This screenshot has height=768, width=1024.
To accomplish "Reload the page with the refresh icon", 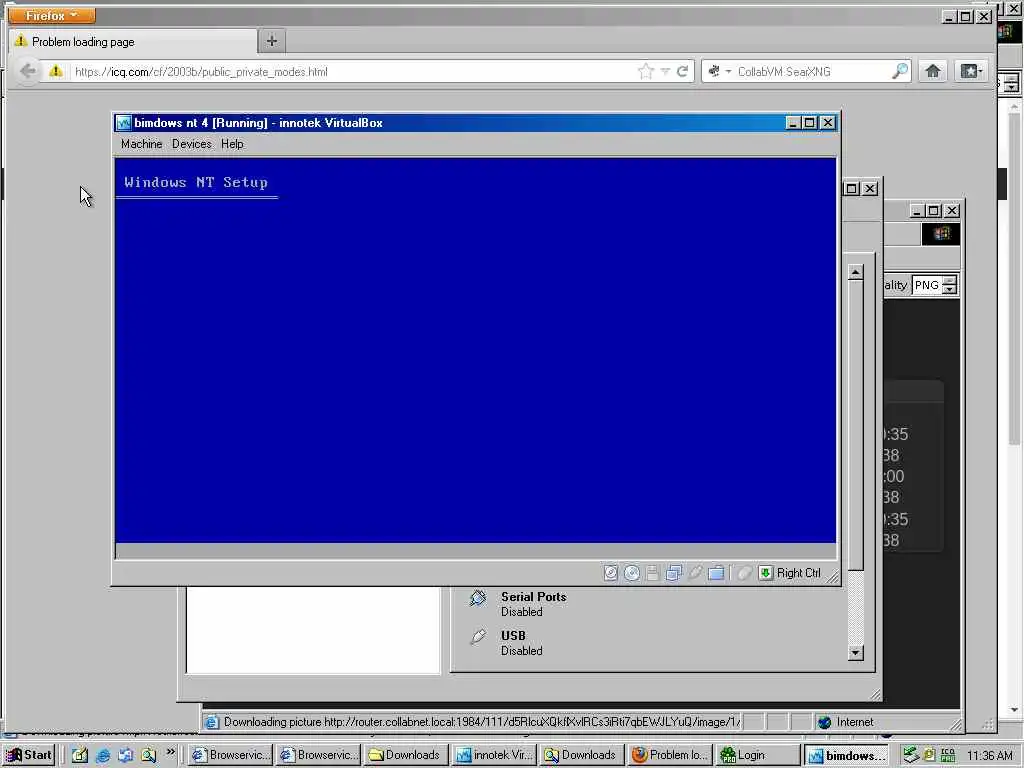I will 683,71.
